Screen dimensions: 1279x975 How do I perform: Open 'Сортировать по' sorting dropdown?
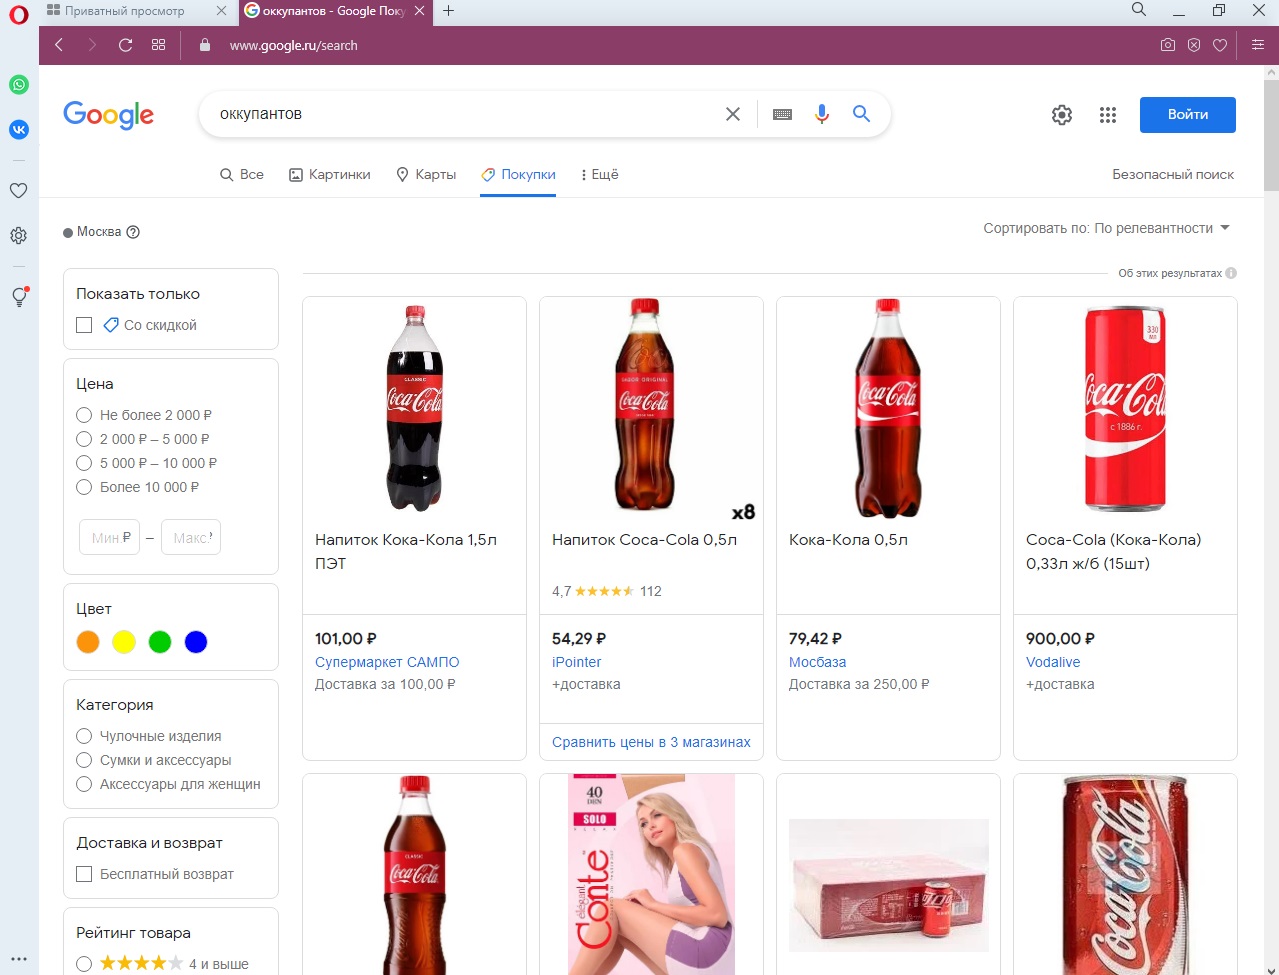[1106, 228]
